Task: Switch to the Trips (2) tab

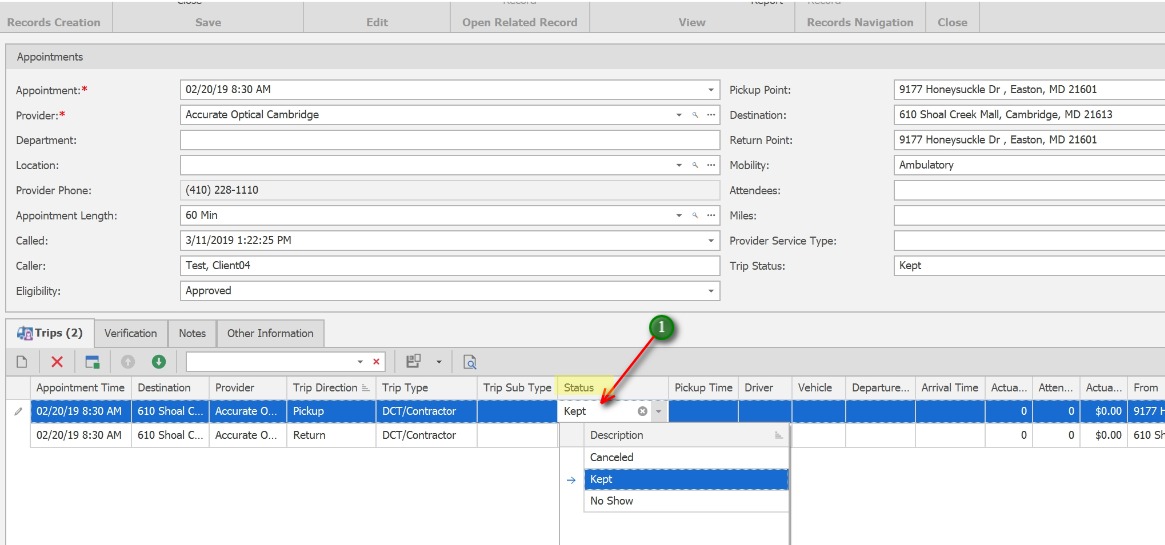Action: 50,333
